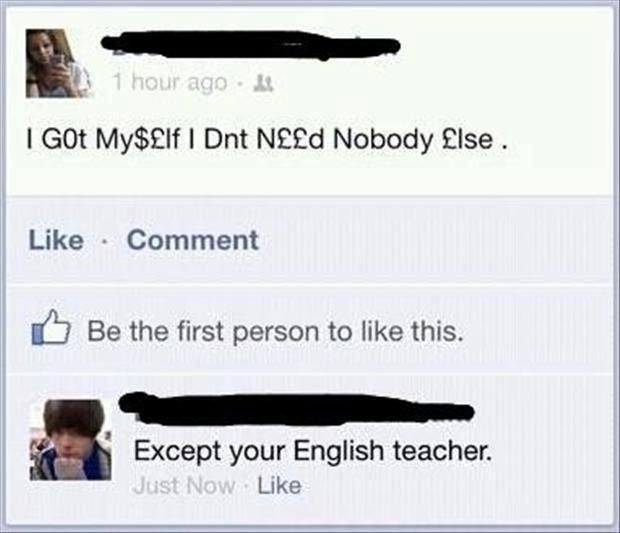The height and width of the screenshot is (533, 620).
Task: Open the blacked-out commenter name
Action: [x=296, y=409]
